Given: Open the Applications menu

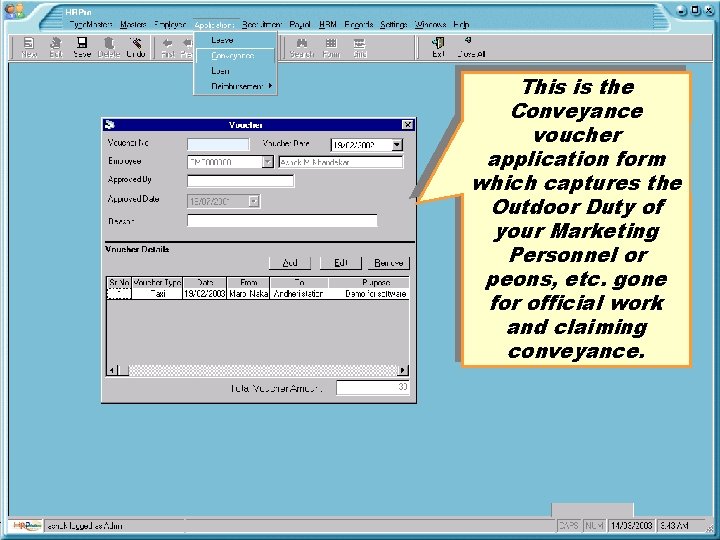Looking at the screenshot, I should 214,25.
